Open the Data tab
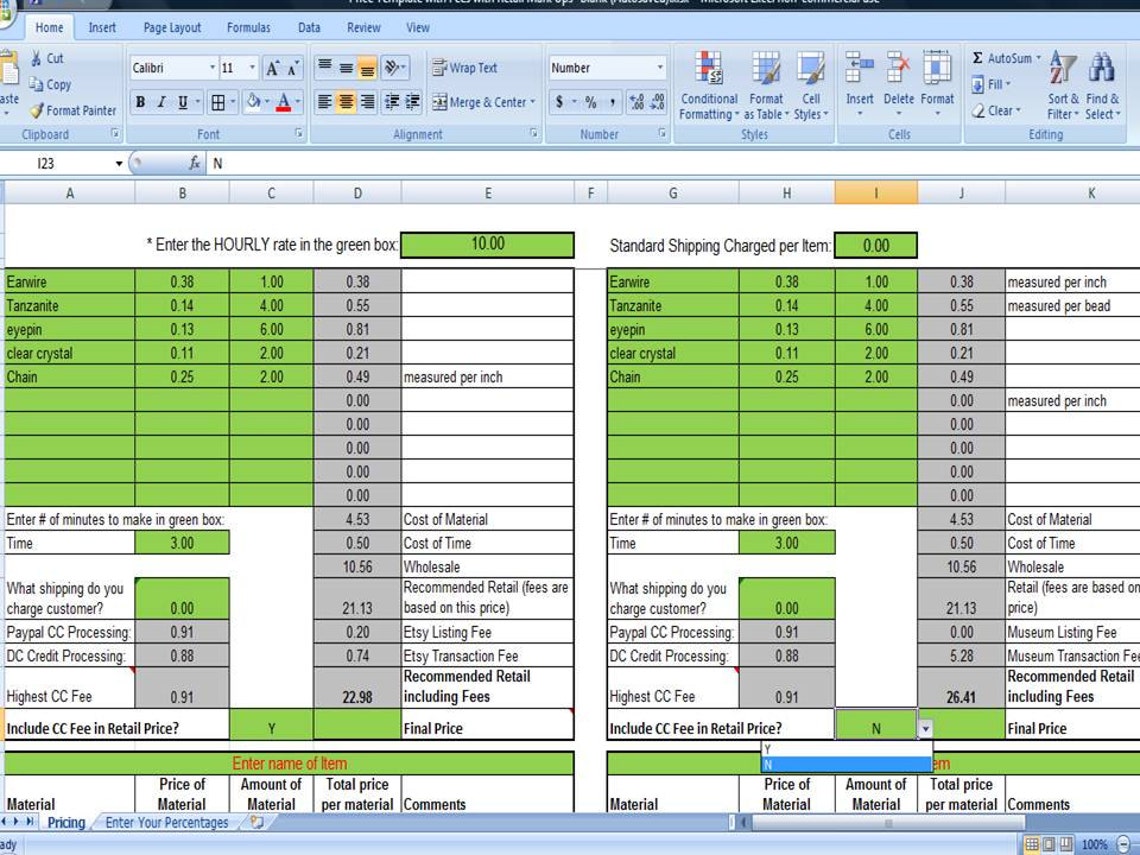Image resolution: width=1140 pixels, height=855 pixels. tap(309, 28)
